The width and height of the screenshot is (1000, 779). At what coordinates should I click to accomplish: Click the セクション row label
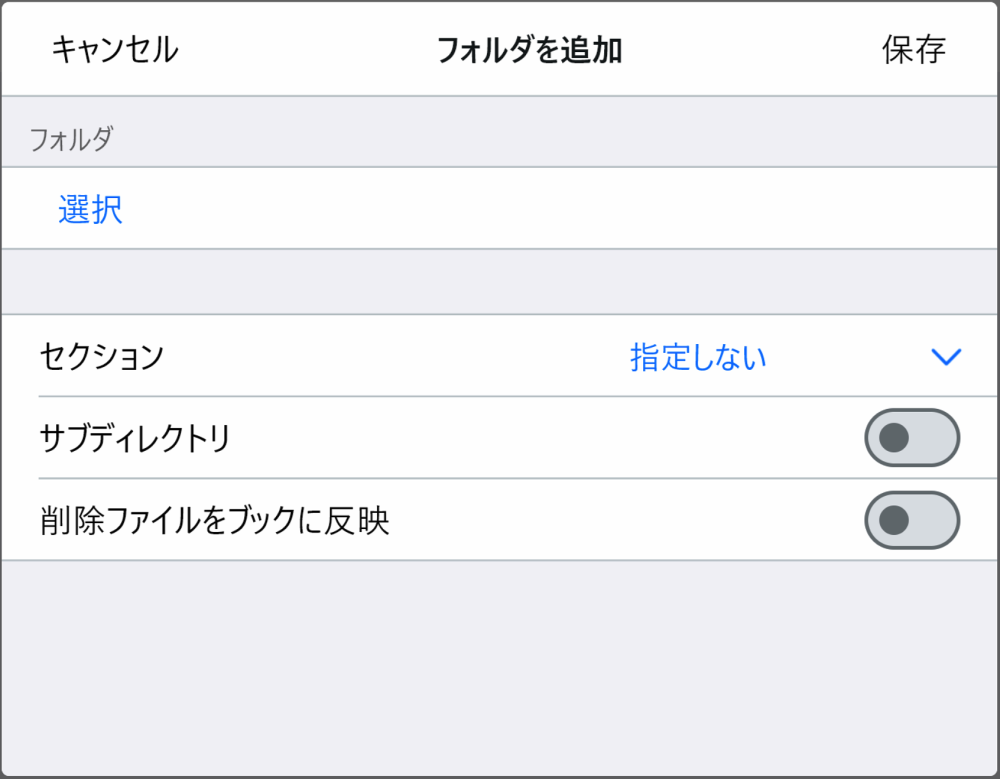101,357
